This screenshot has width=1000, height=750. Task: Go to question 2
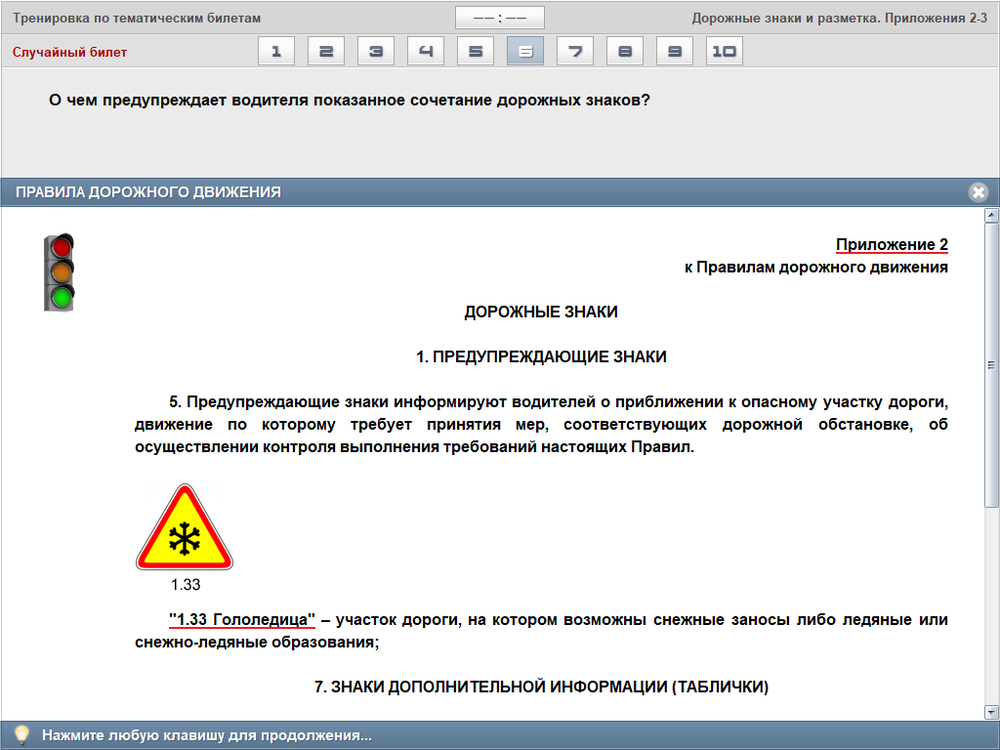[326, 51]
